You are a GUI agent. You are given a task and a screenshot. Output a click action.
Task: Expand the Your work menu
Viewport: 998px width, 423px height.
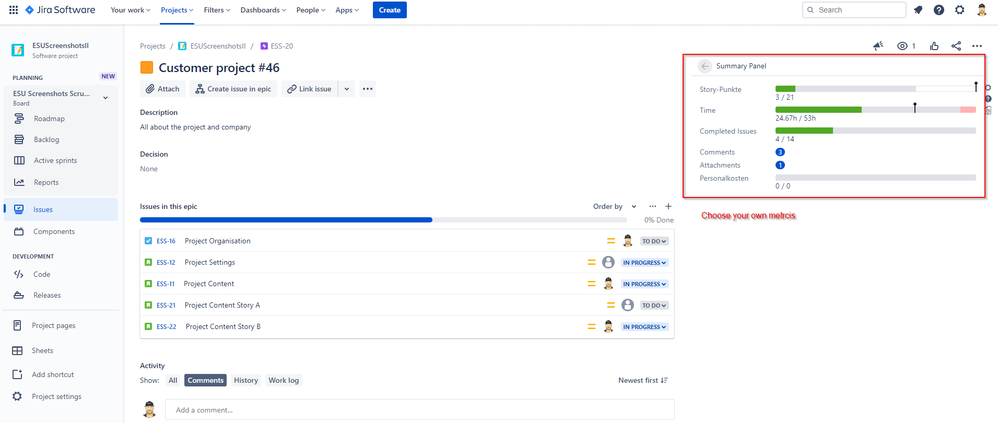pos(130,10)
